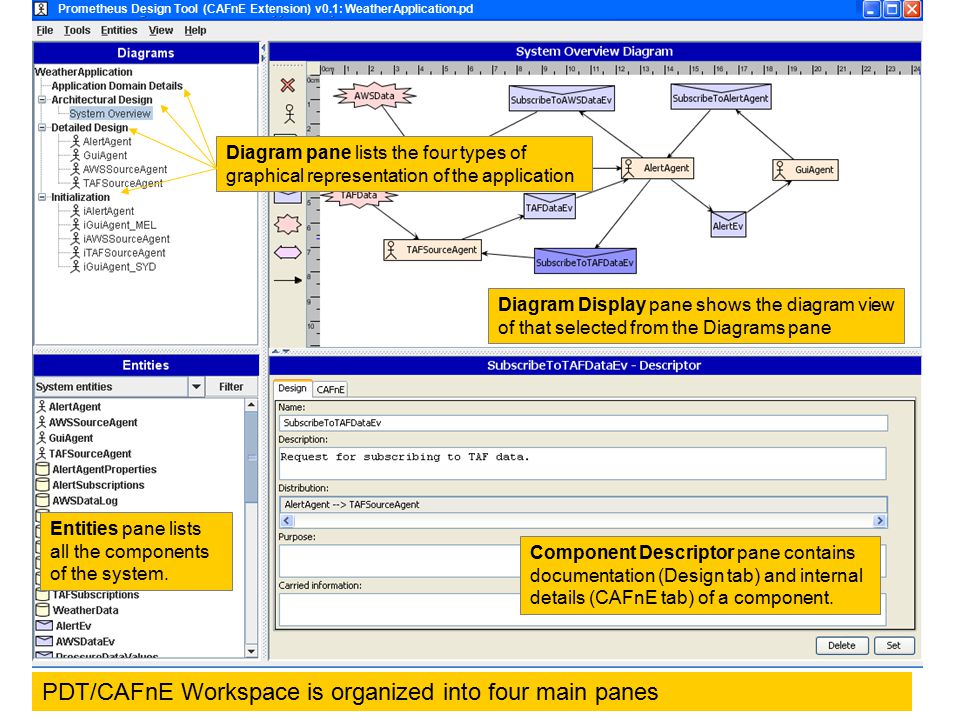Click the SubscribeToAlertAgent message node

721,97
